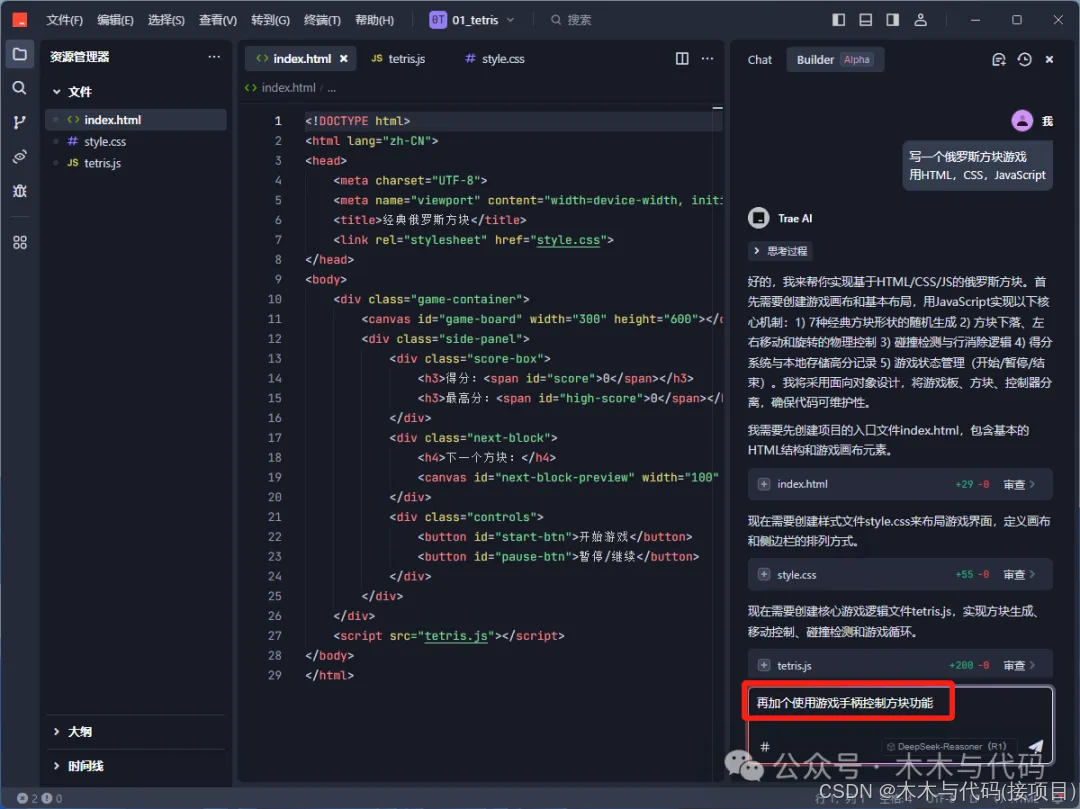This screenshot has height=809, width=1080.
Task: Review changes for style.css with 审查
Action: pyautogui.click(x=1019, y=574)
